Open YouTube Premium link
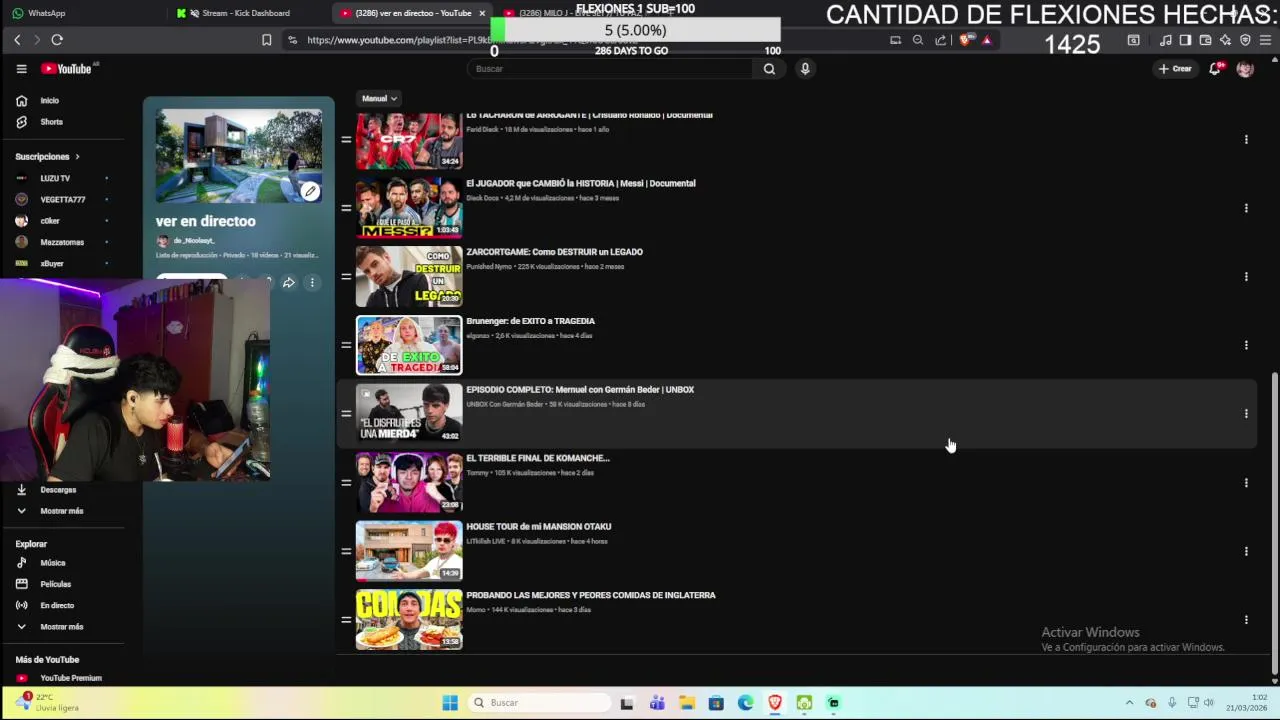 (x=70, y=678)
